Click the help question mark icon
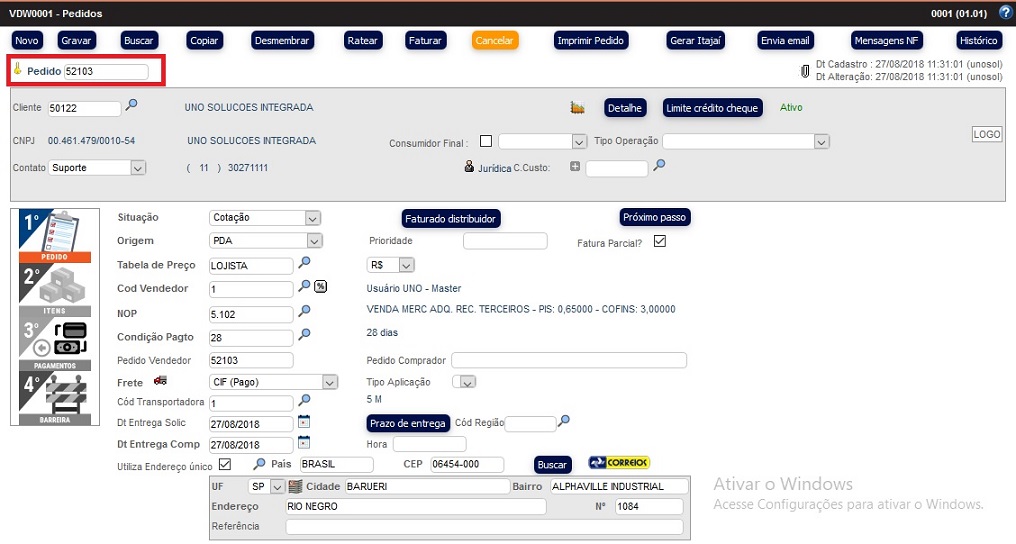The width and height of the screenshot is (1016, 544). coord(1005,12)
